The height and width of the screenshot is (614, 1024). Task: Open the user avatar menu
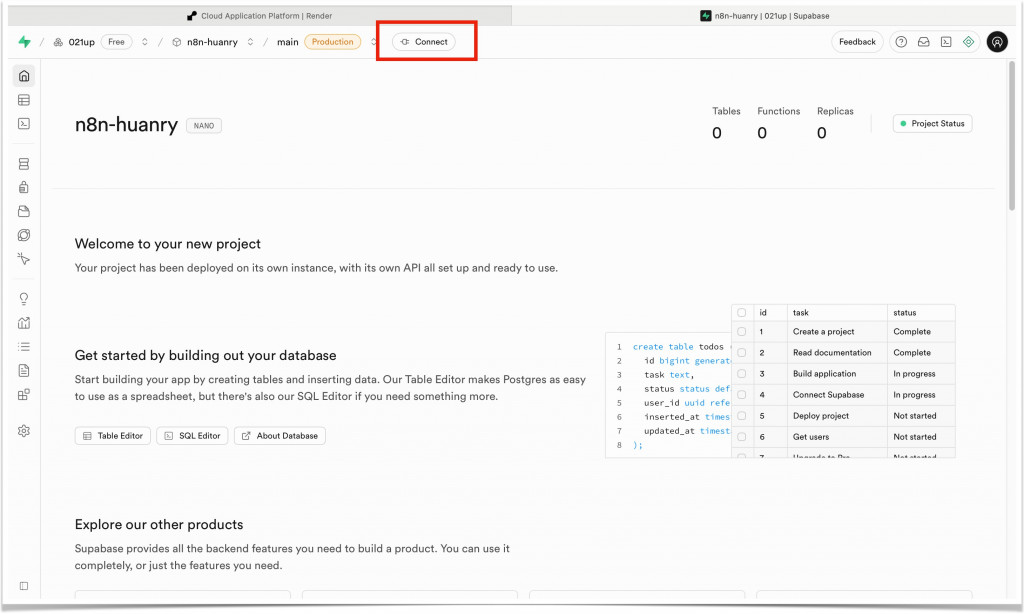pyautogui.click(x=997, y=42)
